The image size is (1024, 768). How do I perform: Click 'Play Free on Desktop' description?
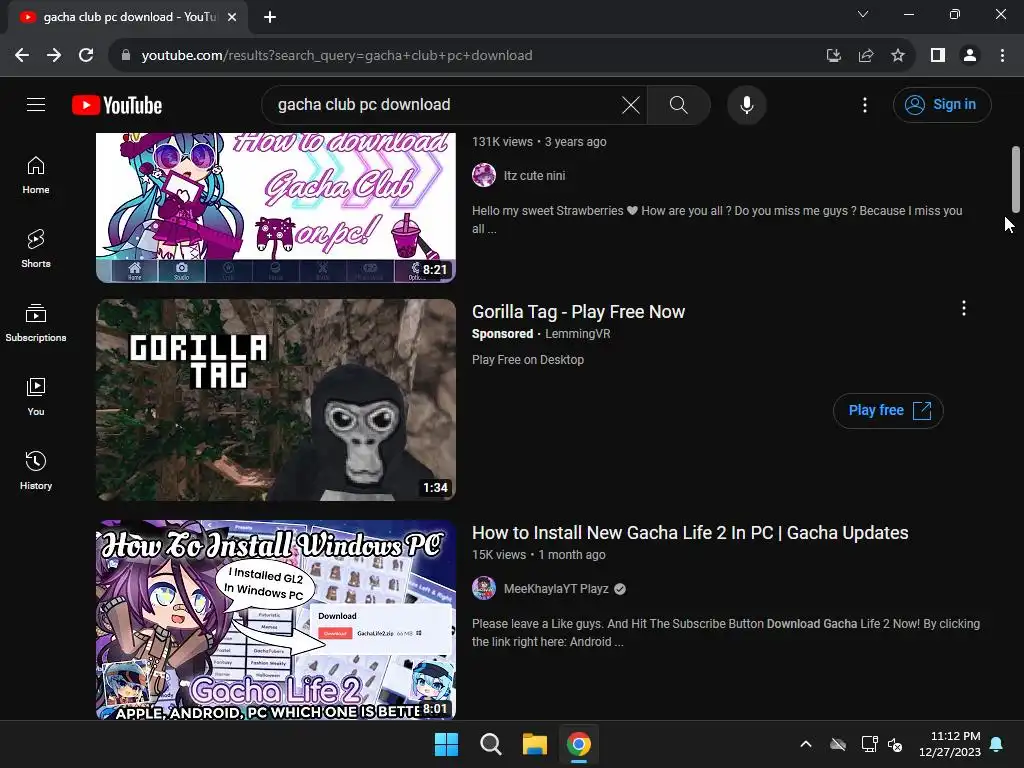point(528,360)
